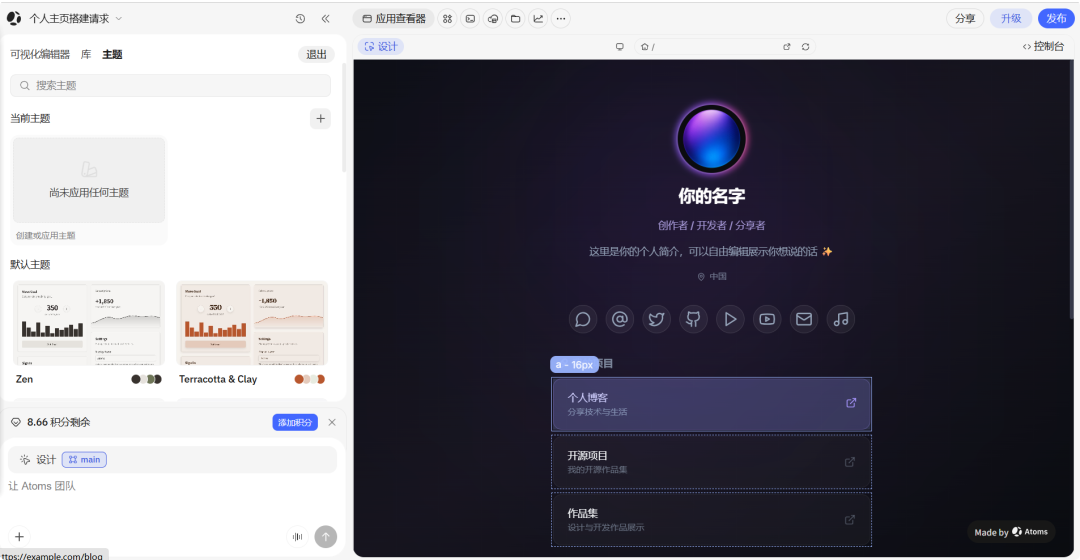Open the 作品集 link card
1080x560 pixels.
712,520
